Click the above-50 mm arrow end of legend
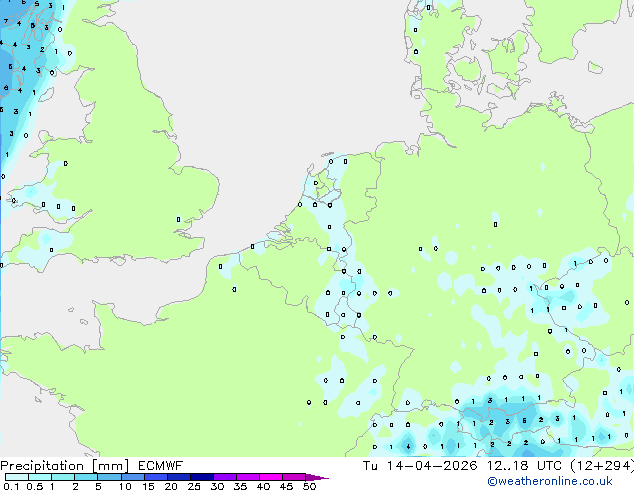The height and width of the screenshot is (490, 634). (317, 477)
